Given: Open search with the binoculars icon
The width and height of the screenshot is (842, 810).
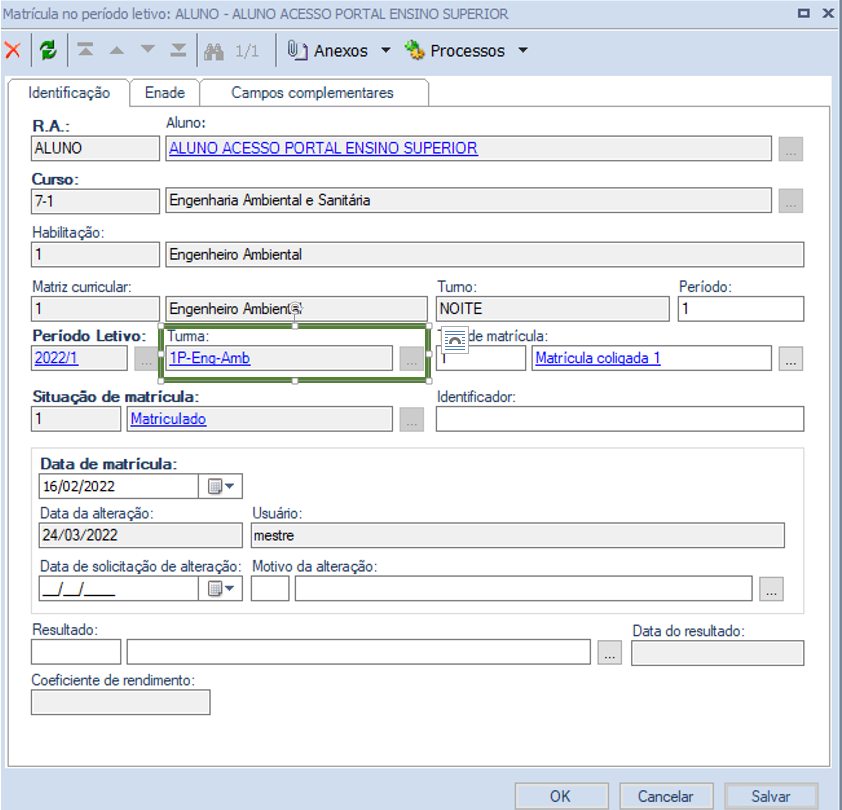Looking at the screenshot, I should [x=214, y=51].
